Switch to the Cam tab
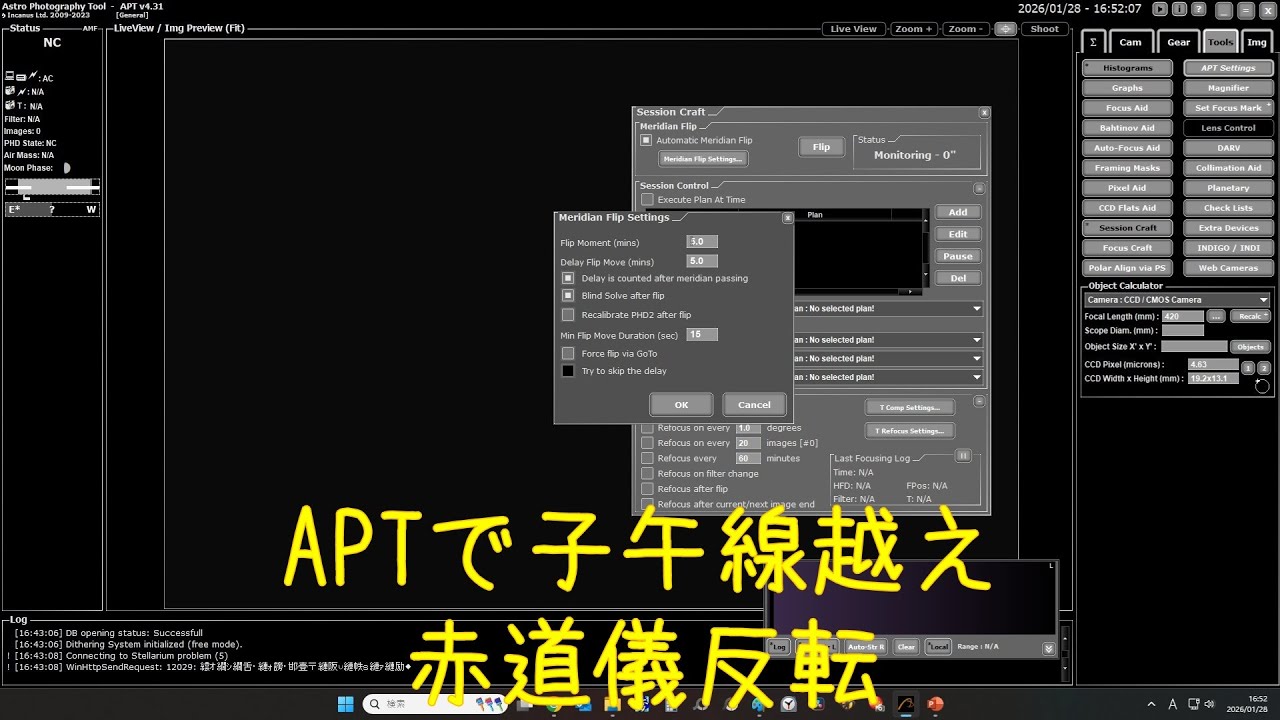Image resolution: width=1280 pixels, height=720 pixels. (x=1130, y=42)
